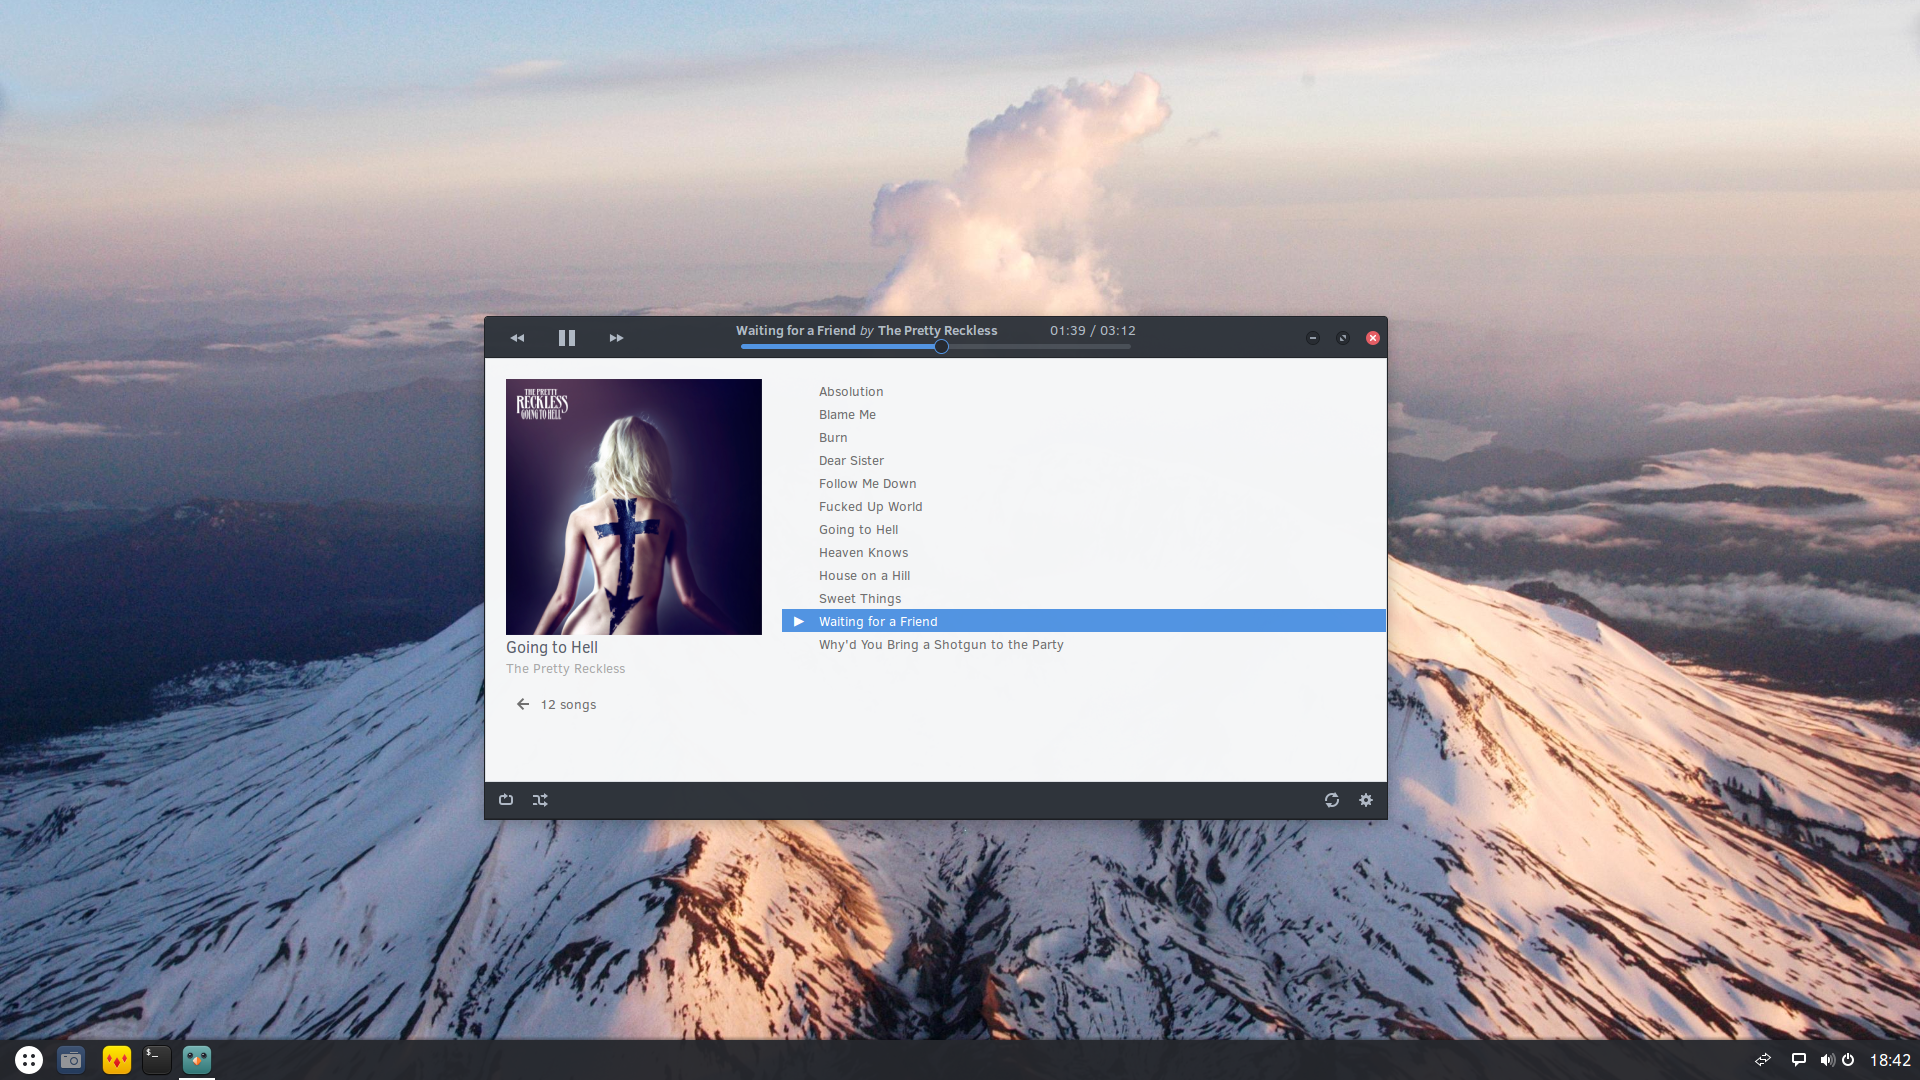Play Why'd You Bring a Shotgun to the Party
Viewport: 1920px width, 1080px height.
pos(941,645)
